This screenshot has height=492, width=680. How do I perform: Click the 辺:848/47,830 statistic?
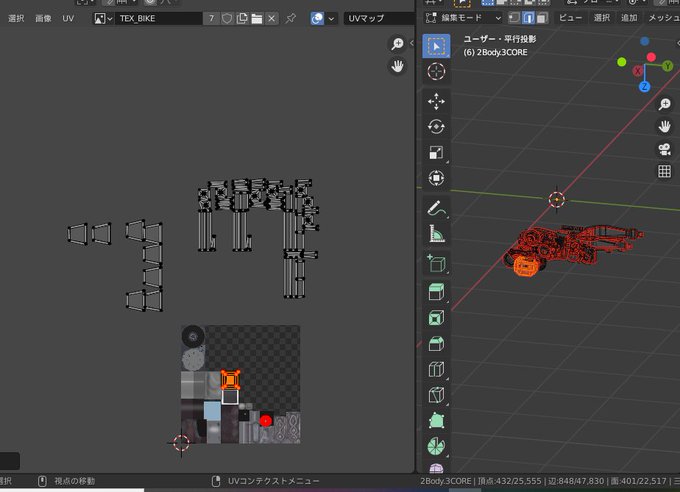point(576,481)
